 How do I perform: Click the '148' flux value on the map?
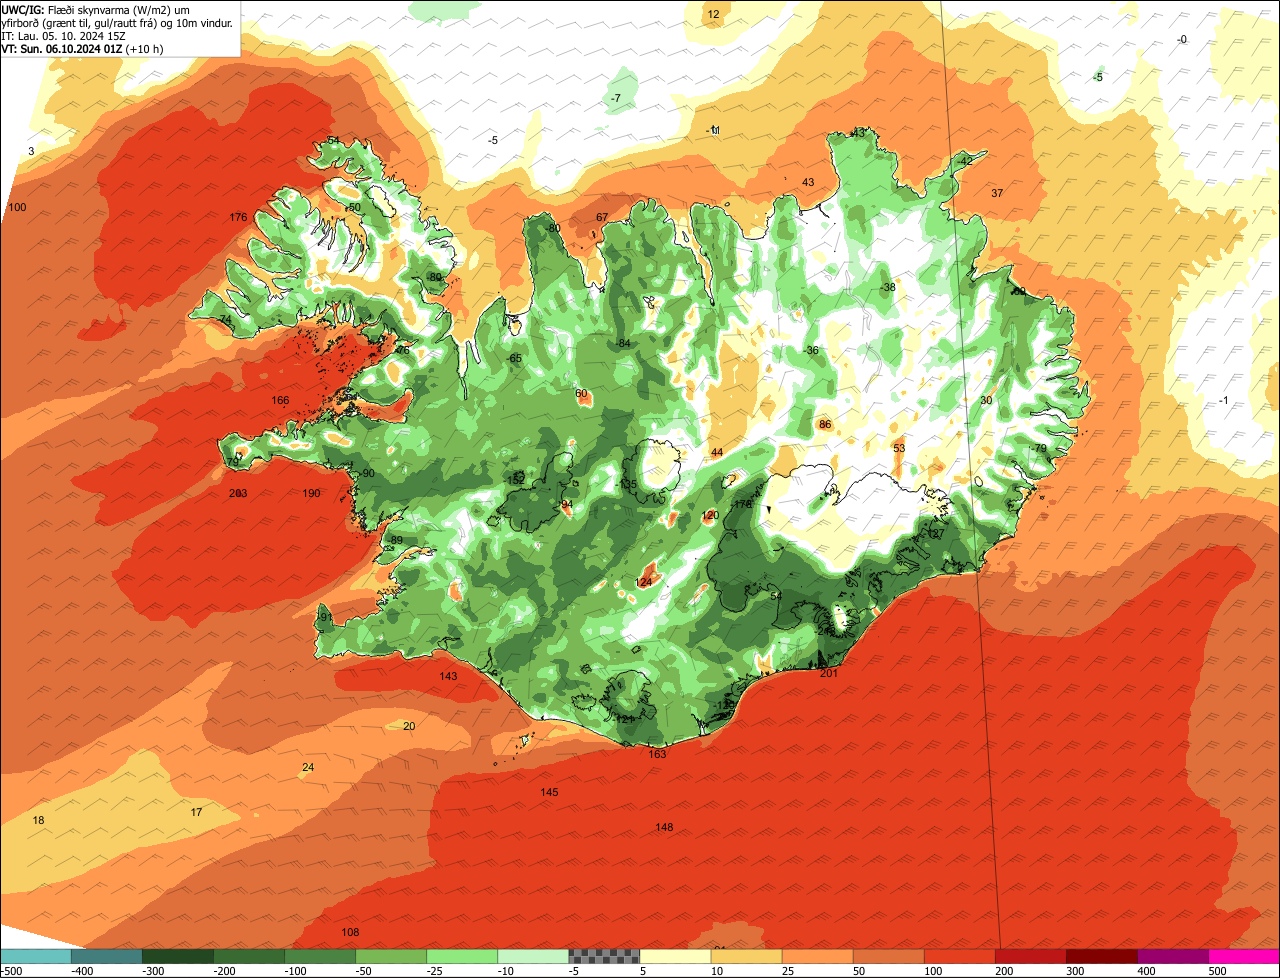pos(664,827)
